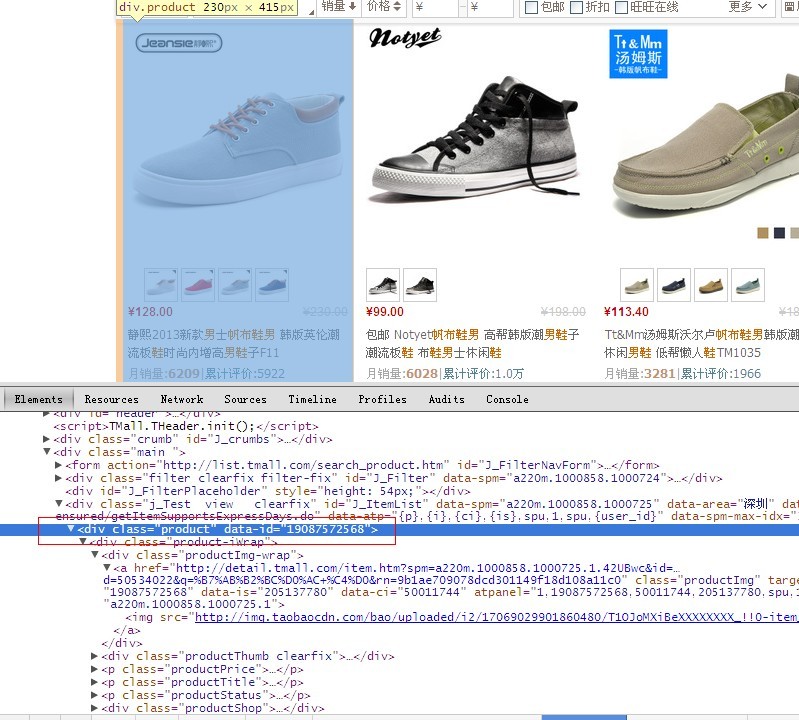Open the 包邮 Notyet帆布鞋男 product title link

(x=472, y=343)
